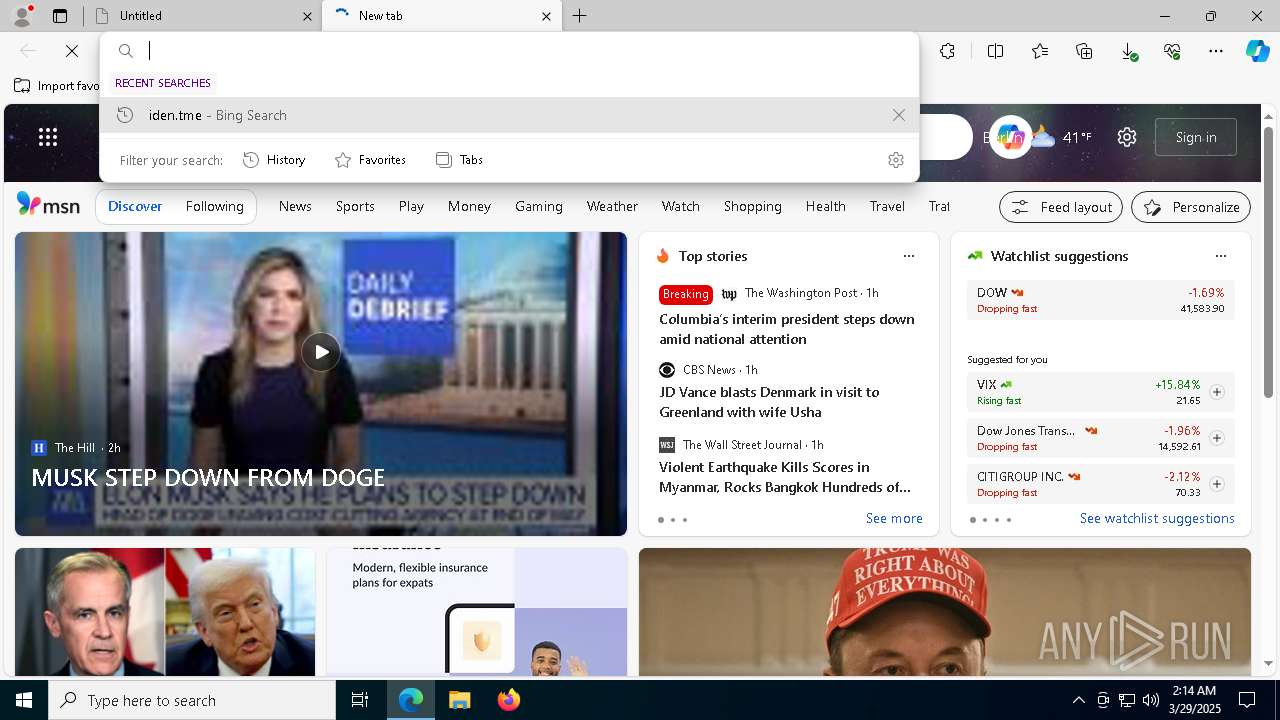This screenshot has height=720, width=1280.
Task: Play the Daily Debrief video
Action: pos(321,352)
